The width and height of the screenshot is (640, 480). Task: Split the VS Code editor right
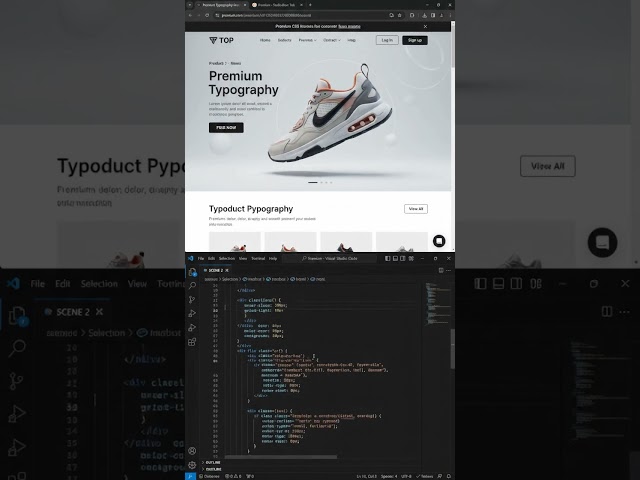[441, 270]
